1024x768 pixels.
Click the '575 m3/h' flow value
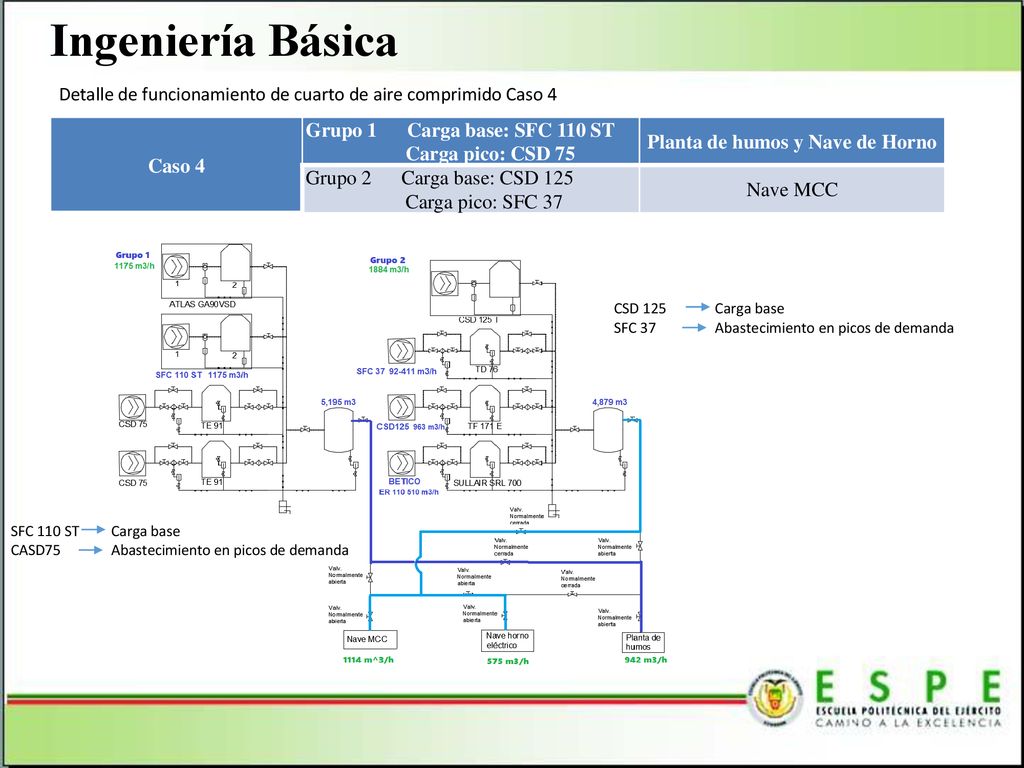point(508,661)
